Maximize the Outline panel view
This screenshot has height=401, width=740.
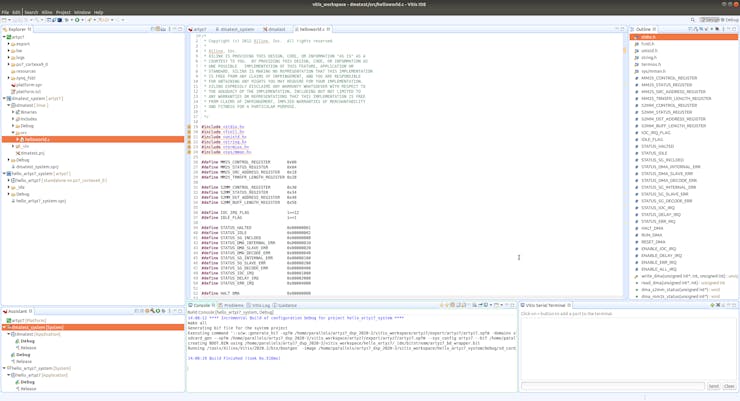735,29
